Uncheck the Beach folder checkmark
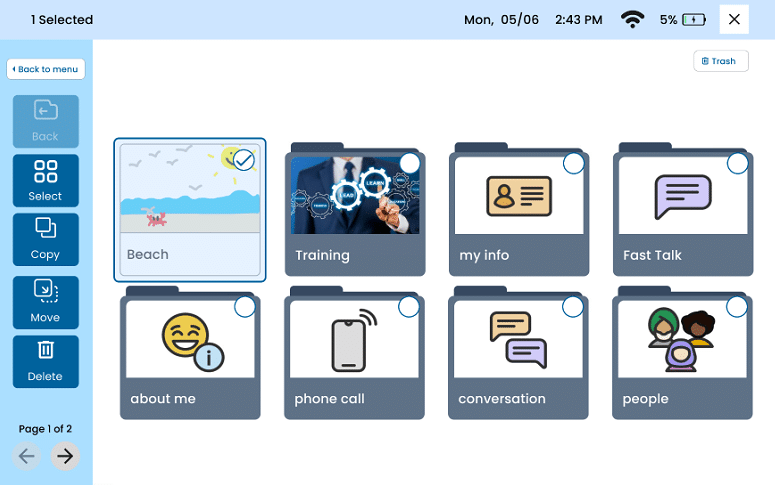This screenshot has width=775, height=485. pos(243,160)
